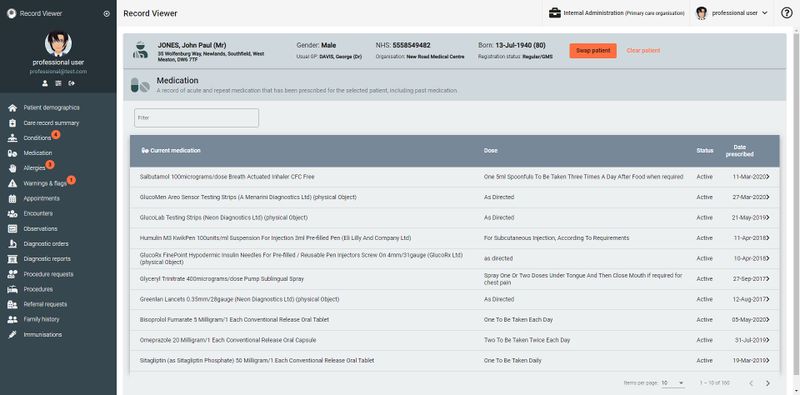Click the Diagnostic orders microscope icon
800x395 pixels.
[x=13, y=244]
